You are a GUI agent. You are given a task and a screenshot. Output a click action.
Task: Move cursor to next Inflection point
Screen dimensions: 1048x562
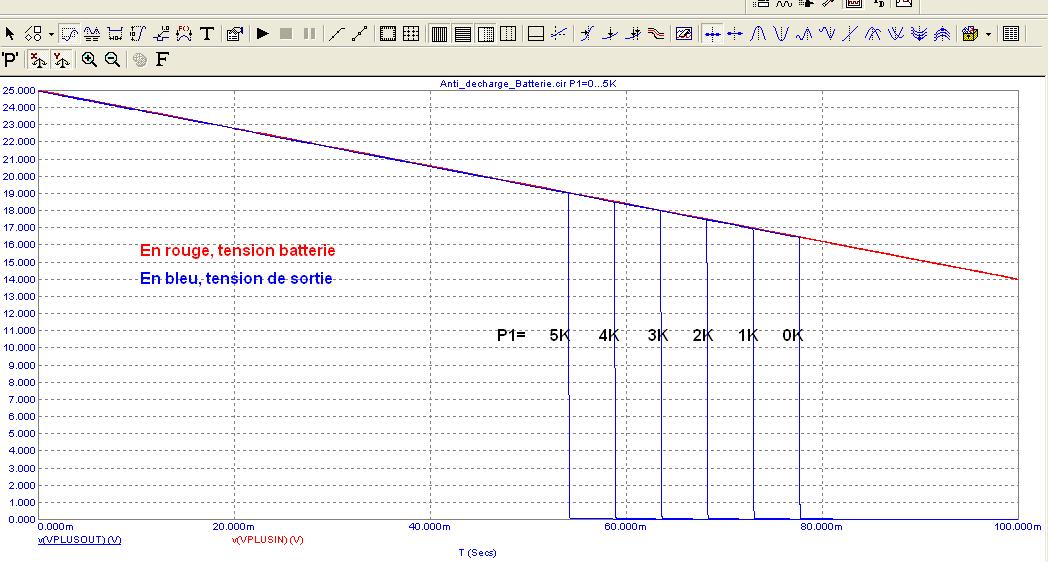pyautogui.click(x=850, y=33)
